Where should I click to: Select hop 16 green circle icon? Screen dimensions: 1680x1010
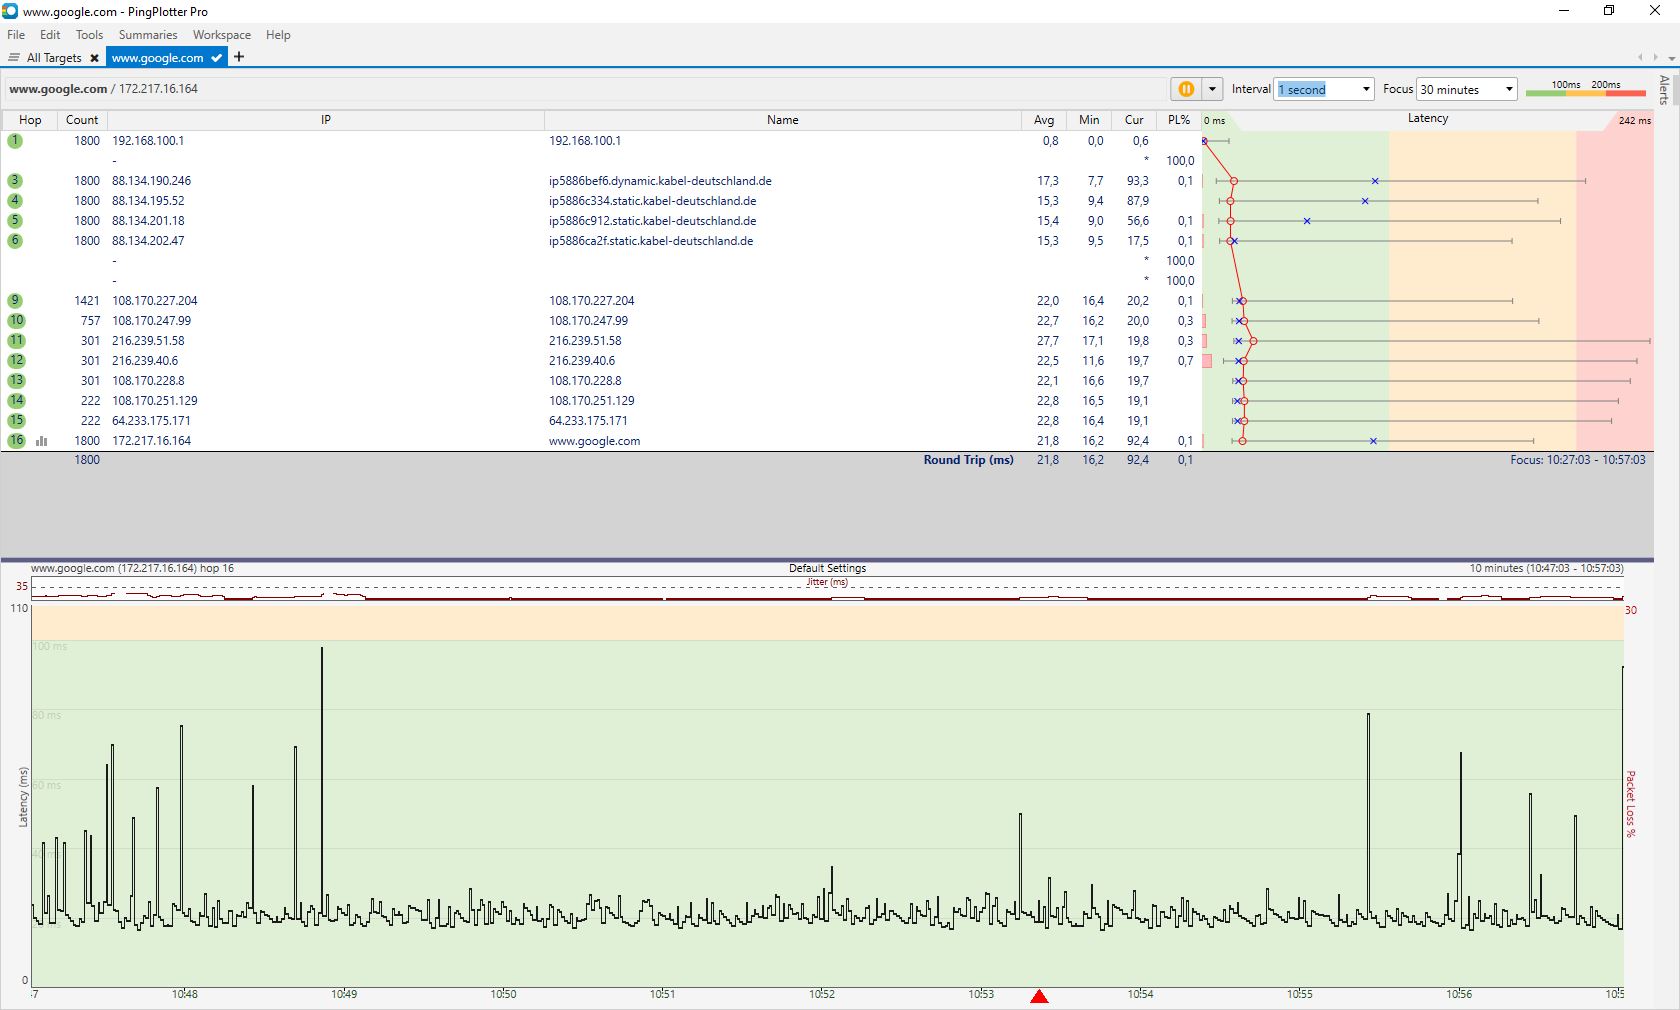point(16,441)
